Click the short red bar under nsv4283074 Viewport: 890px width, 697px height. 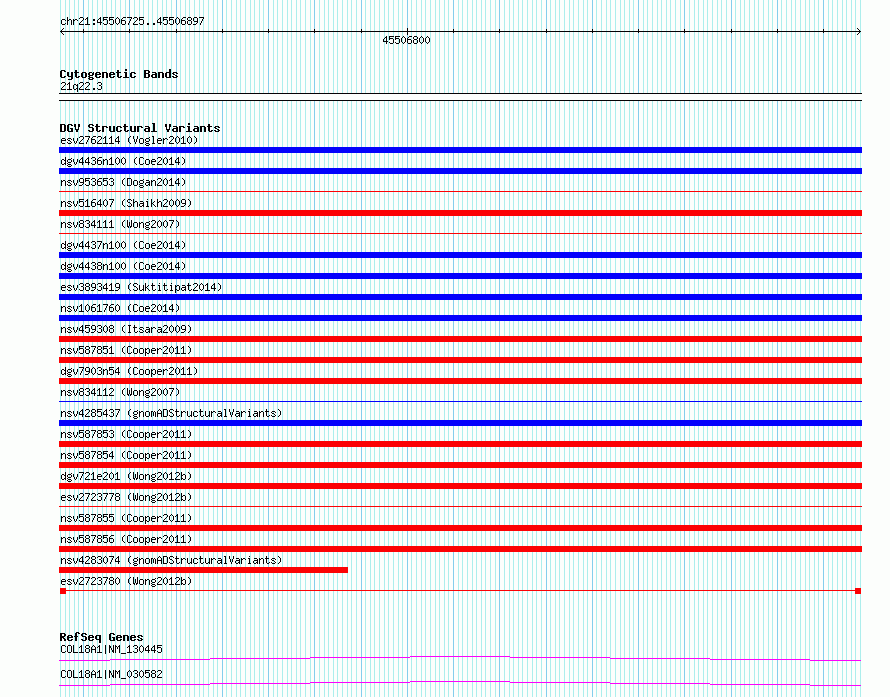[x=203, y=570]
